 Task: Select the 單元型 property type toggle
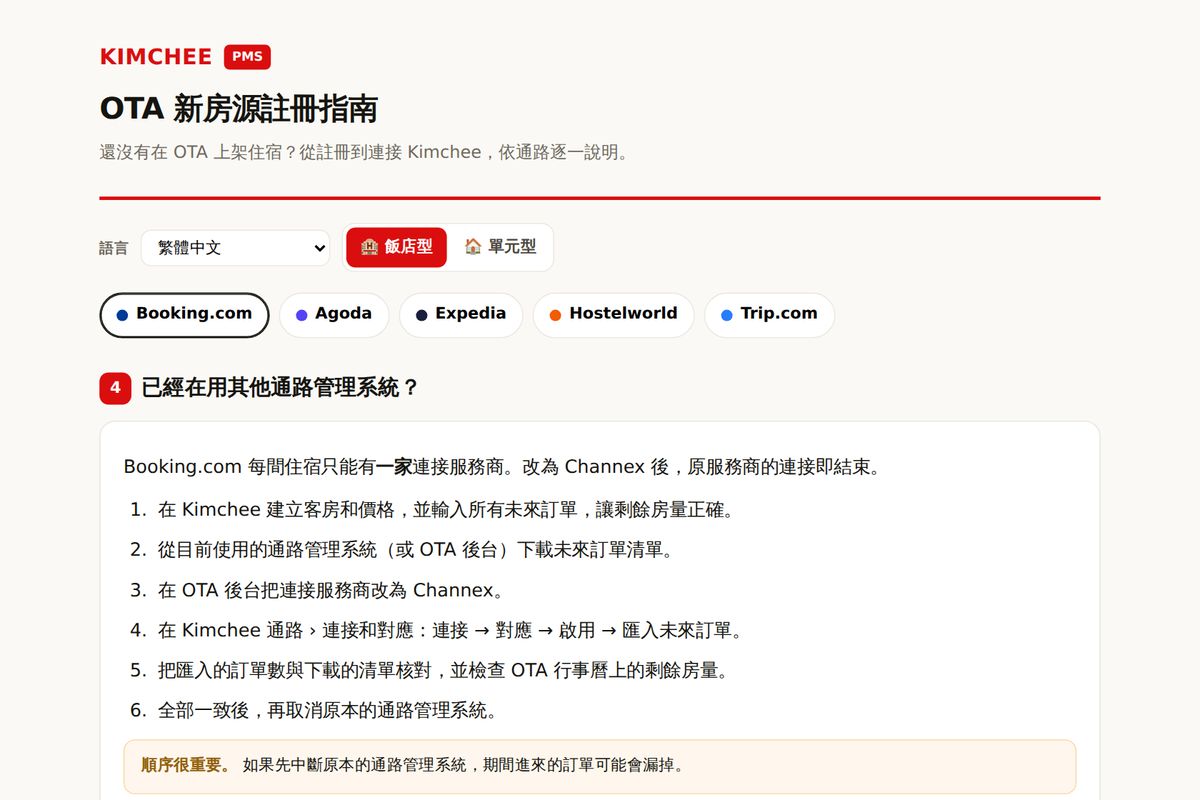coord(500,247)
